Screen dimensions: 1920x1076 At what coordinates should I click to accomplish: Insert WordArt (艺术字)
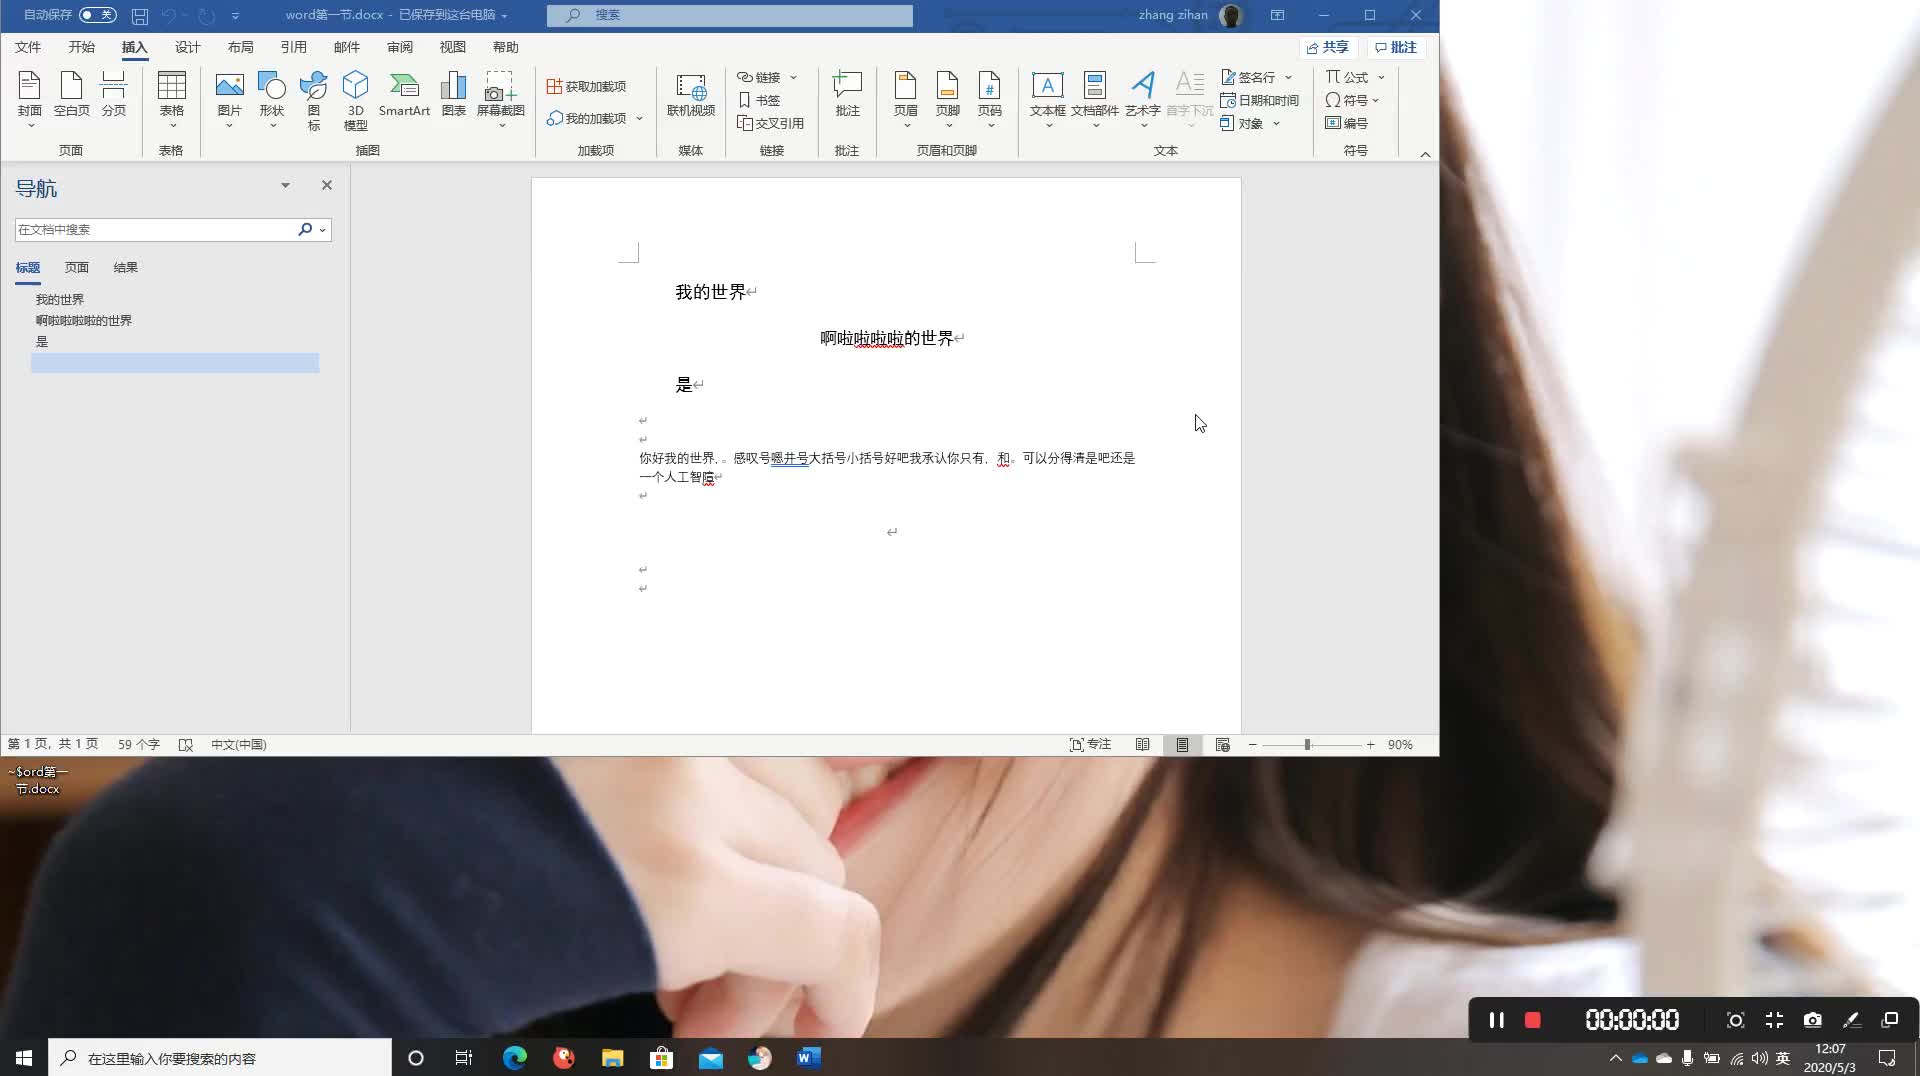click(1142, 98)
